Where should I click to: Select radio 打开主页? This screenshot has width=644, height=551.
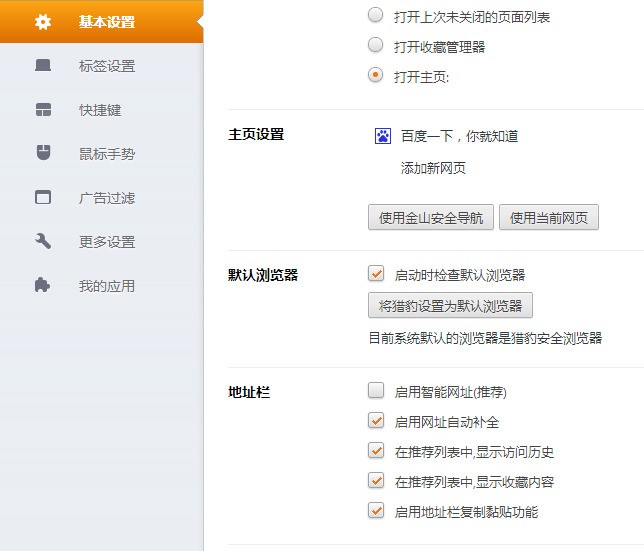tap(375, 75)
